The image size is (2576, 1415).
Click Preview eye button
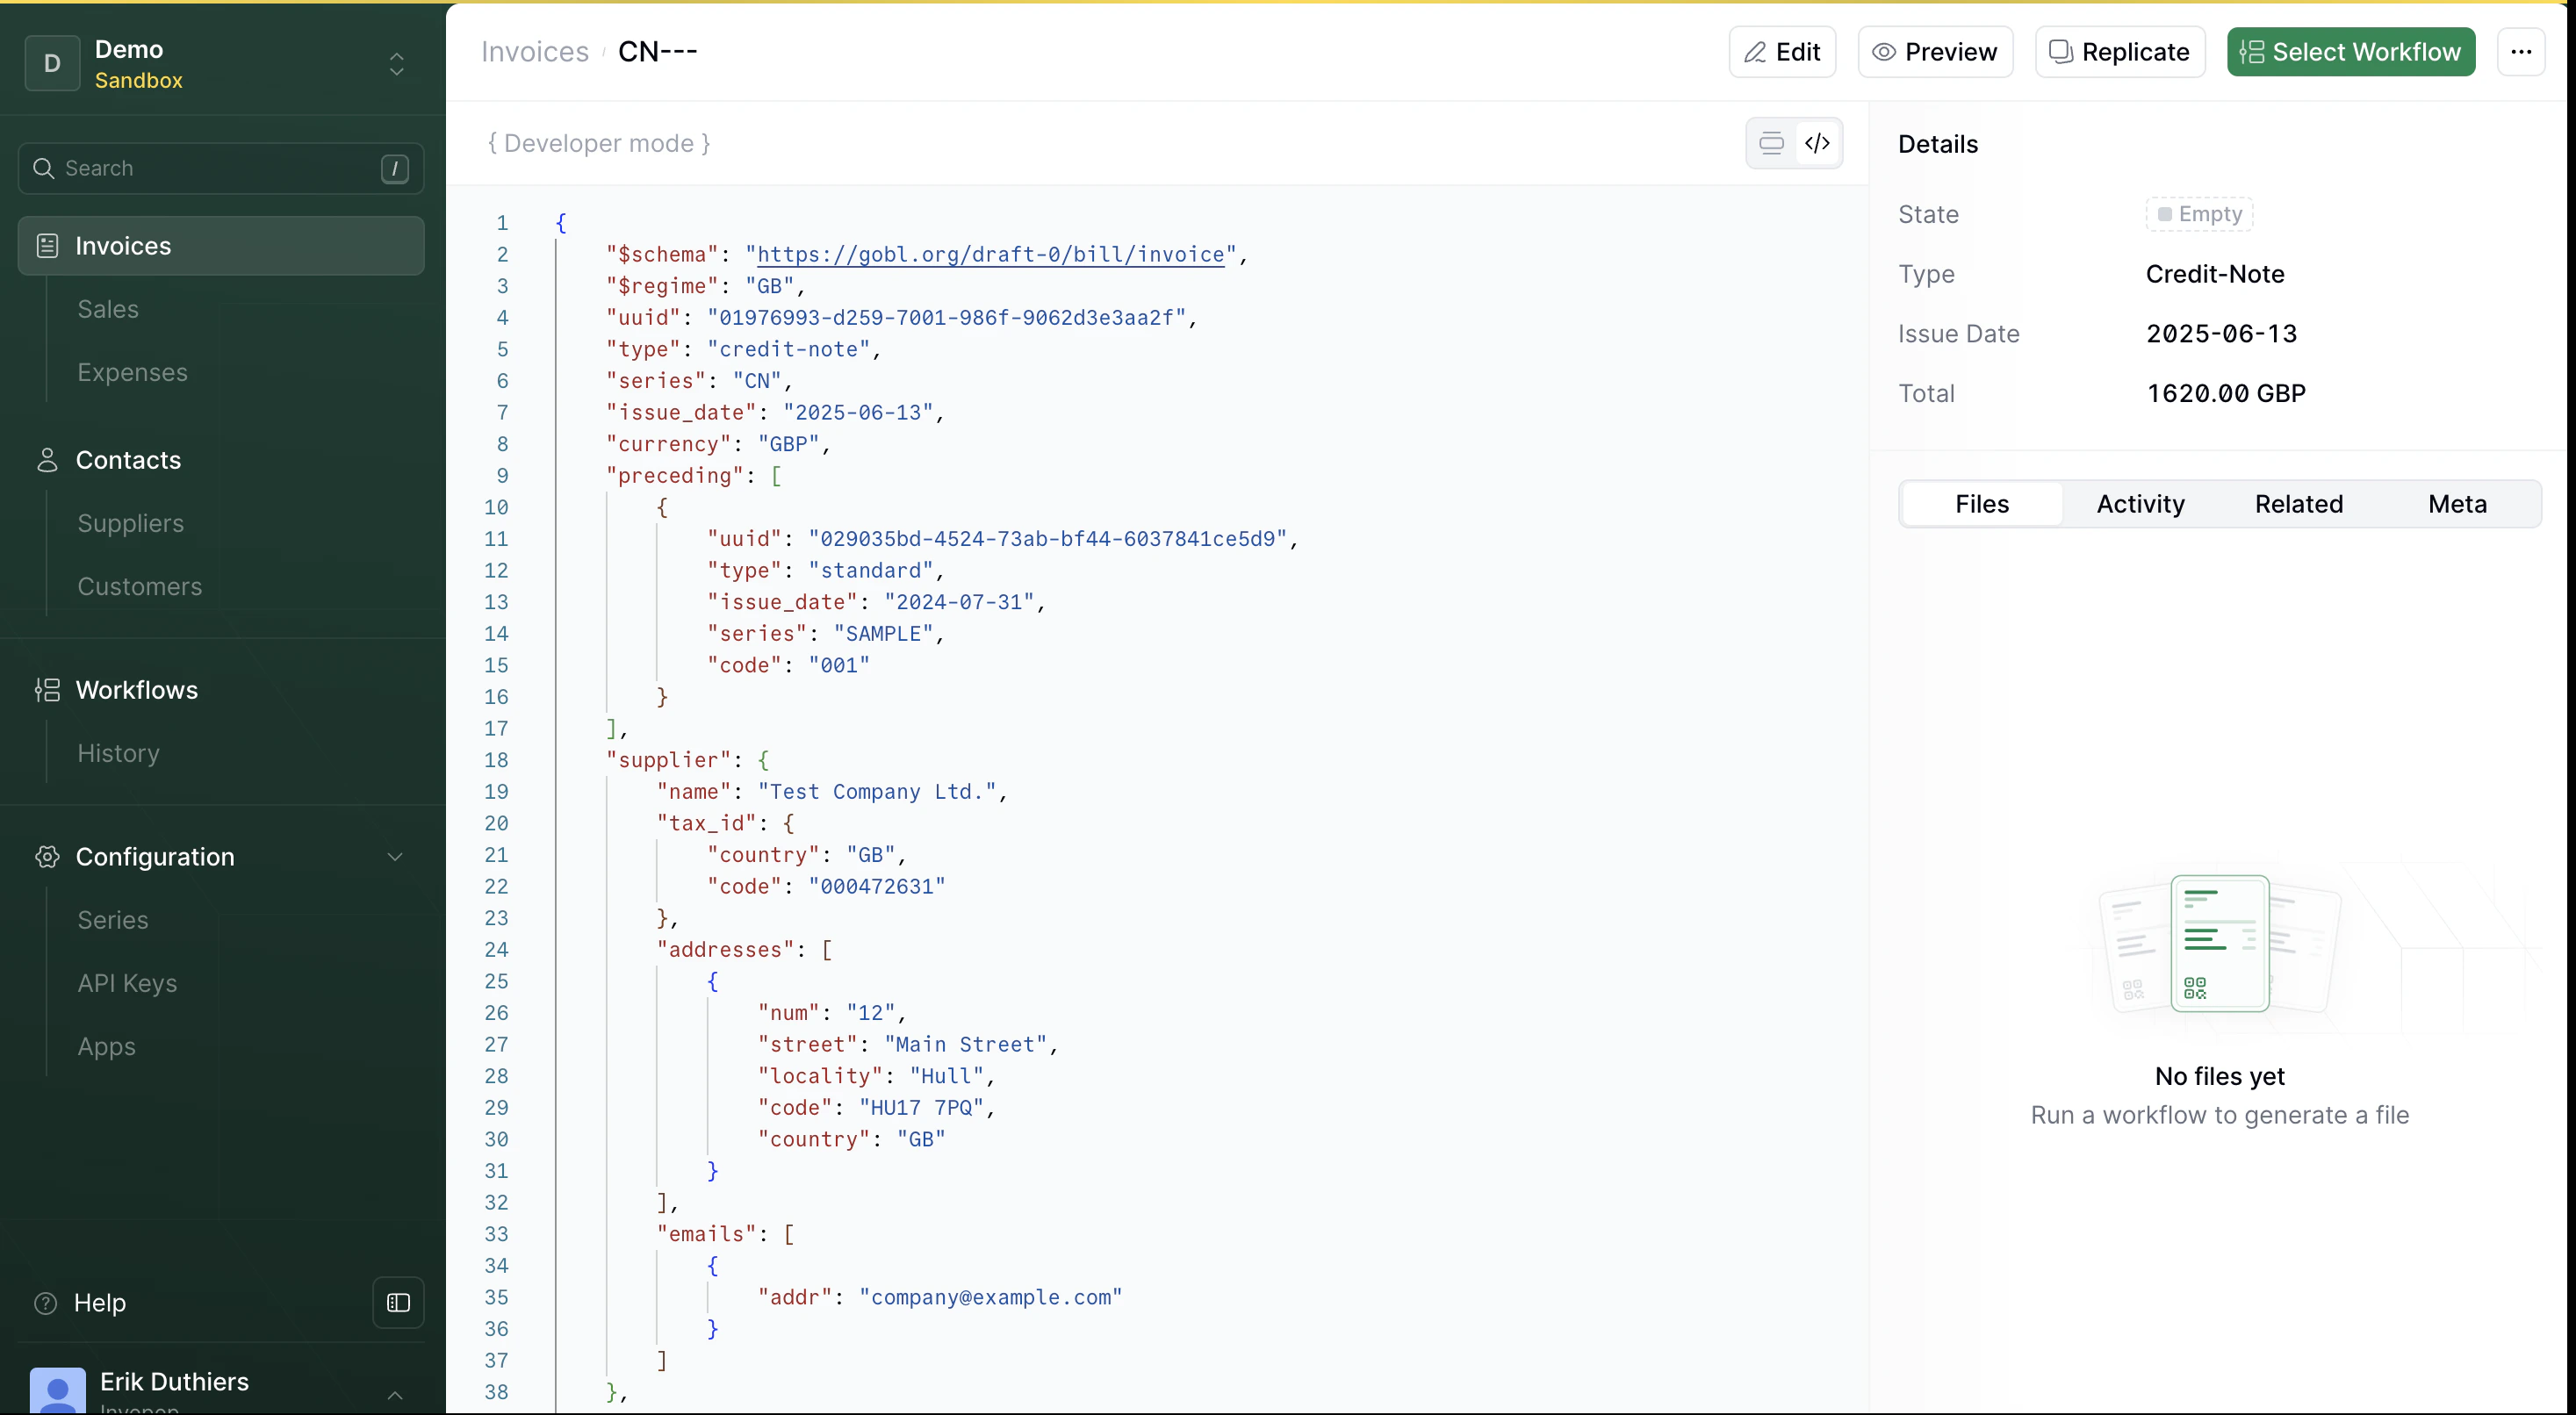pos(1934,52)
